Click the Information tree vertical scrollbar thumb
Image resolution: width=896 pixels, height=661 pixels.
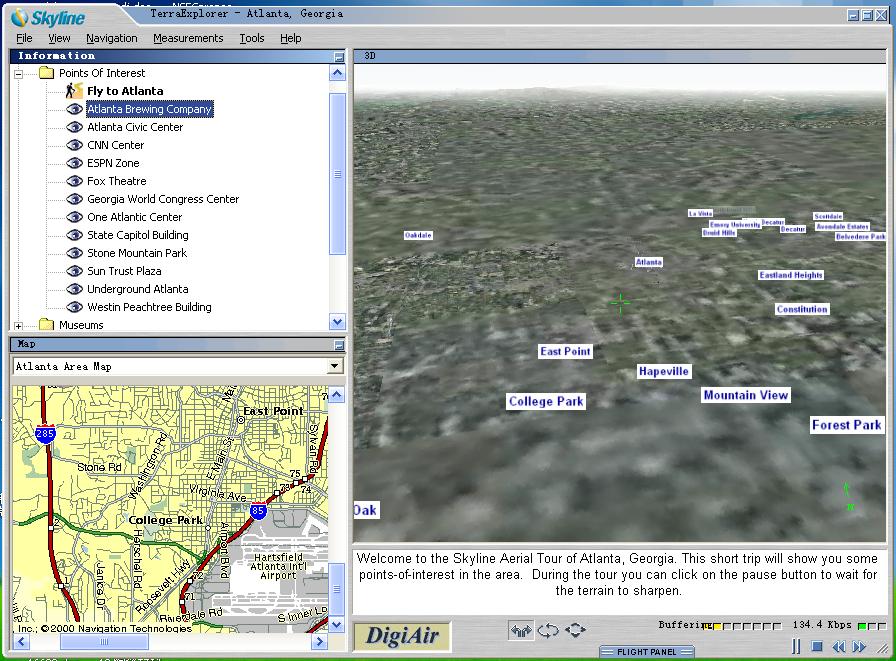coord(338,174)
